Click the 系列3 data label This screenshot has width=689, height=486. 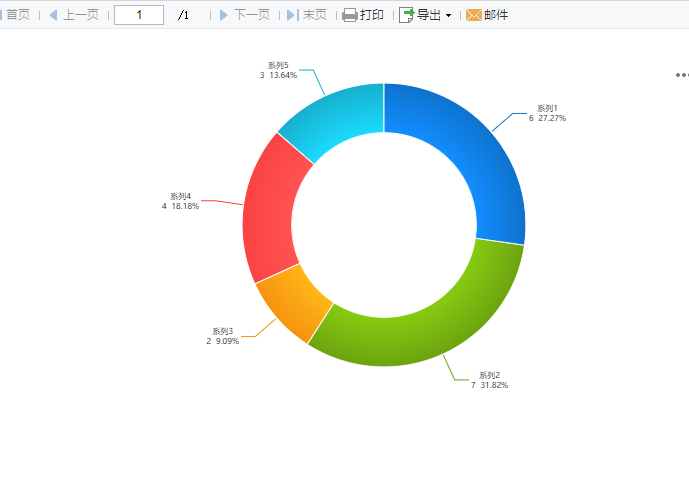pyautogui.click(x=223, y=336)
